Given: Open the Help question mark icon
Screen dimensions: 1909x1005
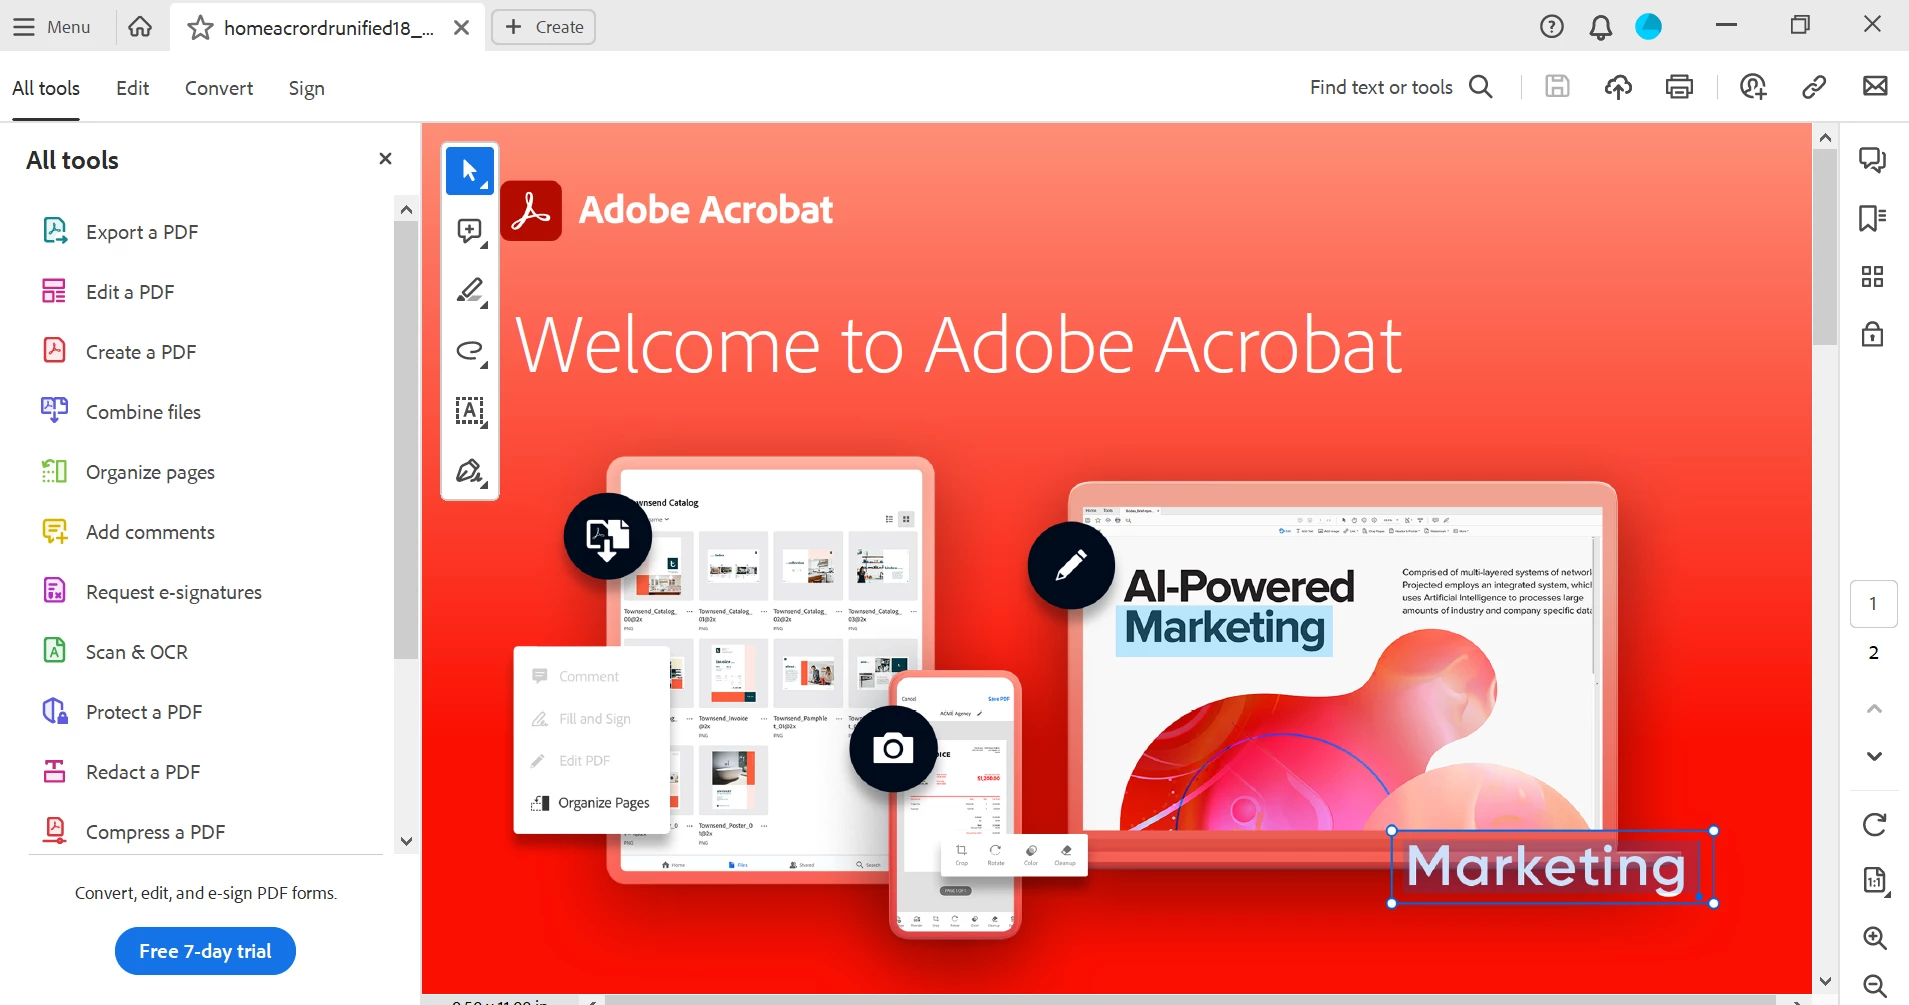Looking at the screenshot, I should (x=1551, y=27).
